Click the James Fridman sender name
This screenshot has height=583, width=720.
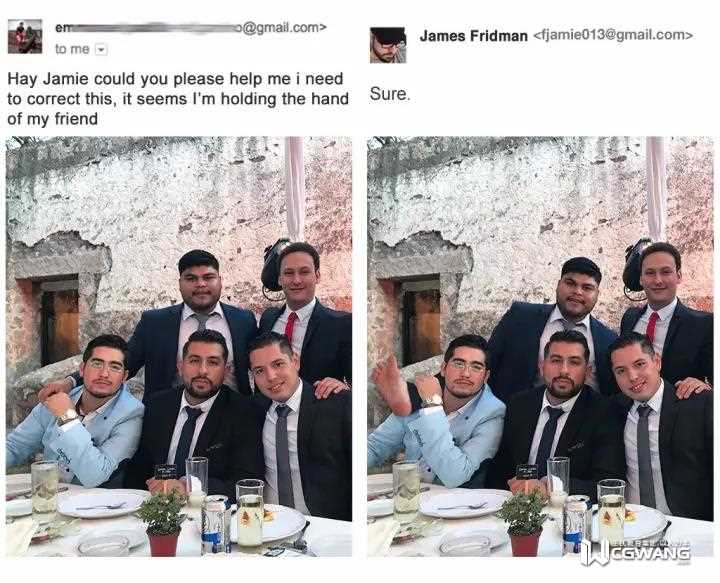coord(473,36)
